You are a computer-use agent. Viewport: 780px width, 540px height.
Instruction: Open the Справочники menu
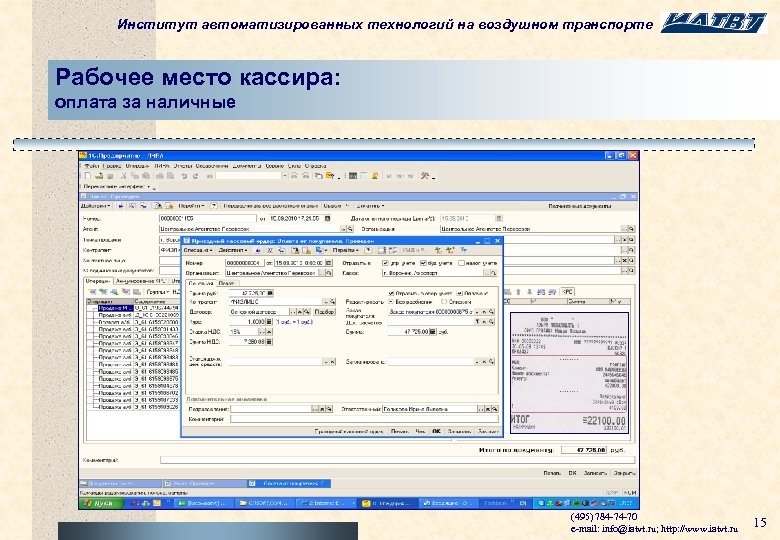tap(212, 166)
